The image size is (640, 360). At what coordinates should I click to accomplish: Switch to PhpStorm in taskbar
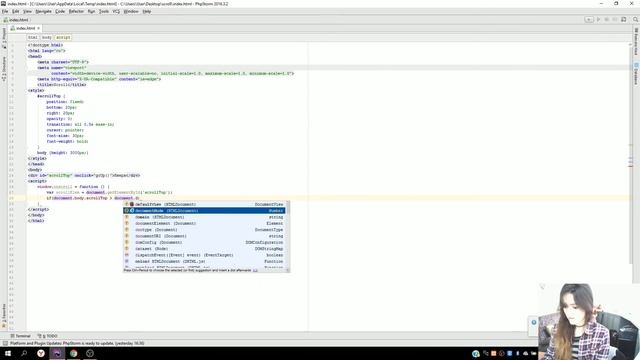click(x=57, y=353)
